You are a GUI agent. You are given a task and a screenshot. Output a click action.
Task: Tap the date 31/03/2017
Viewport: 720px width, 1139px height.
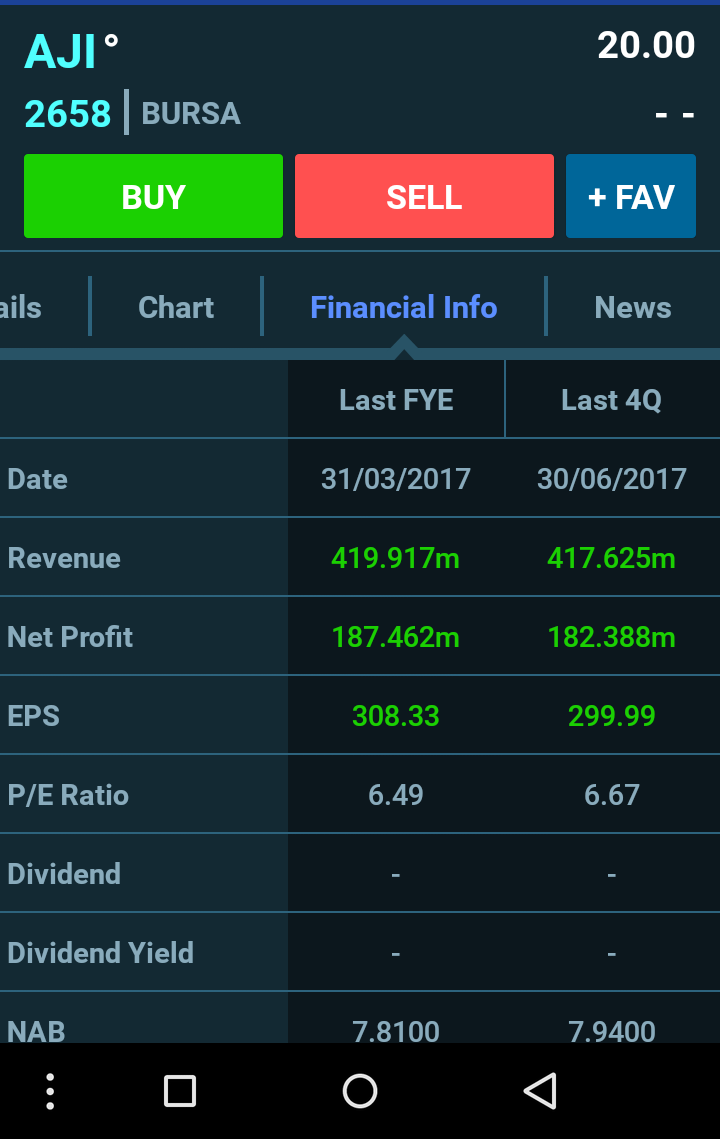pyautogui.click(x=396, y=479)
